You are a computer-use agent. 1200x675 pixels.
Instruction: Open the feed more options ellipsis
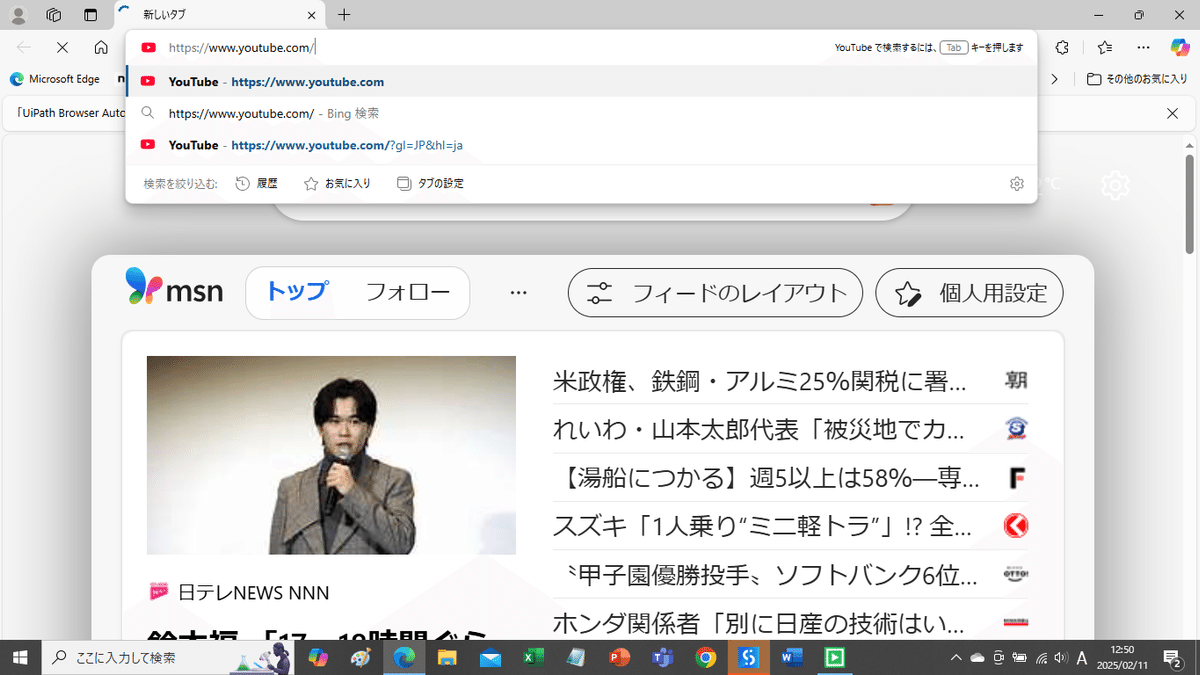tap(518, 293)
